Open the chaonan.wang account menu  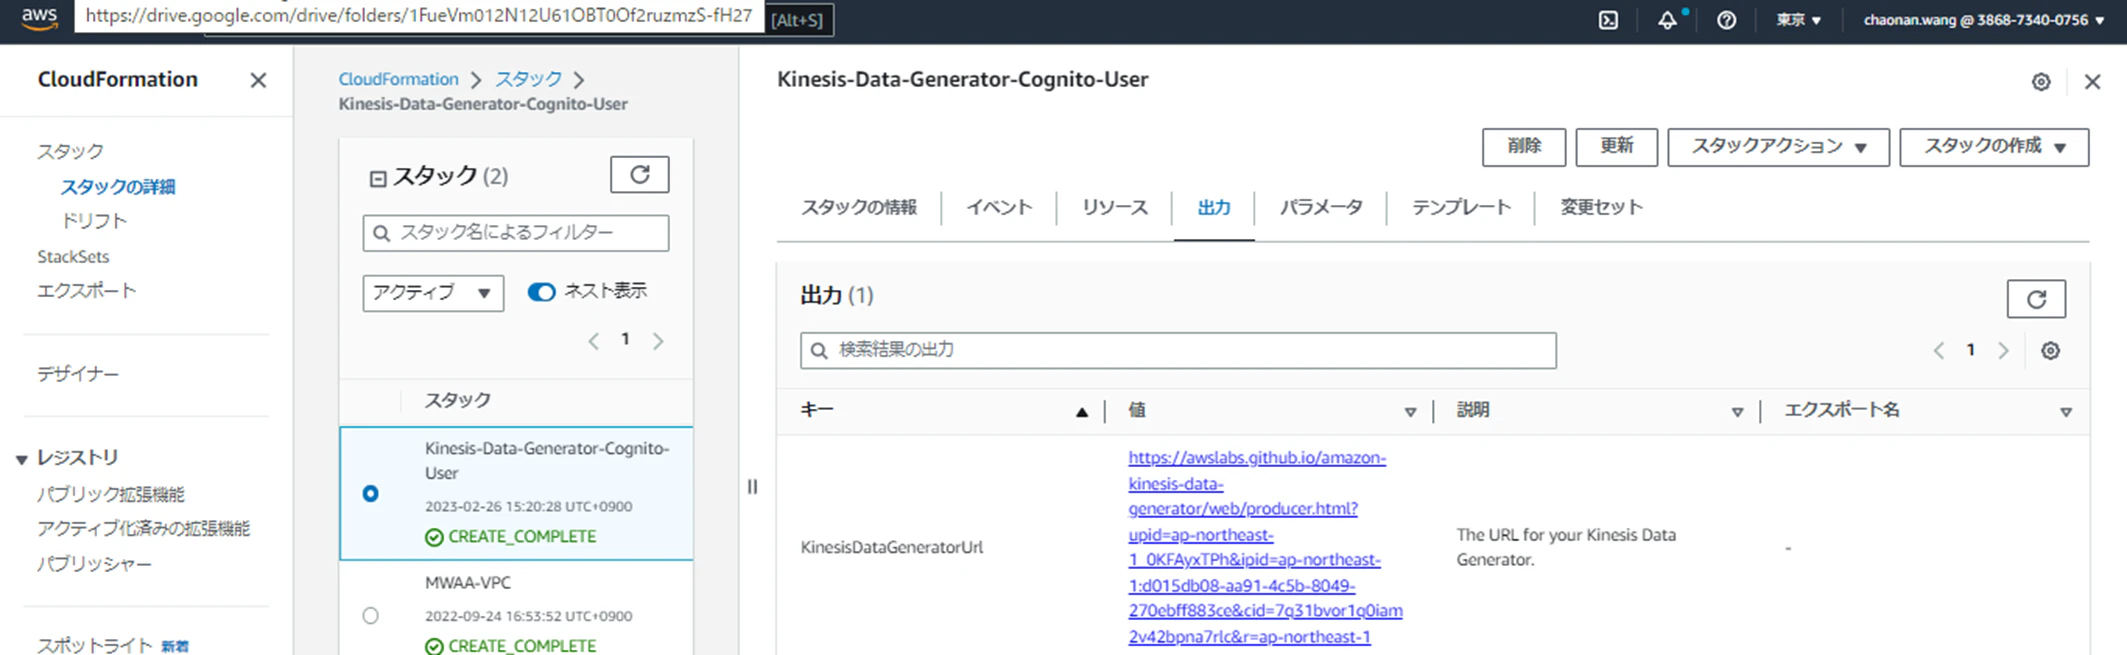click(1983, 20)
